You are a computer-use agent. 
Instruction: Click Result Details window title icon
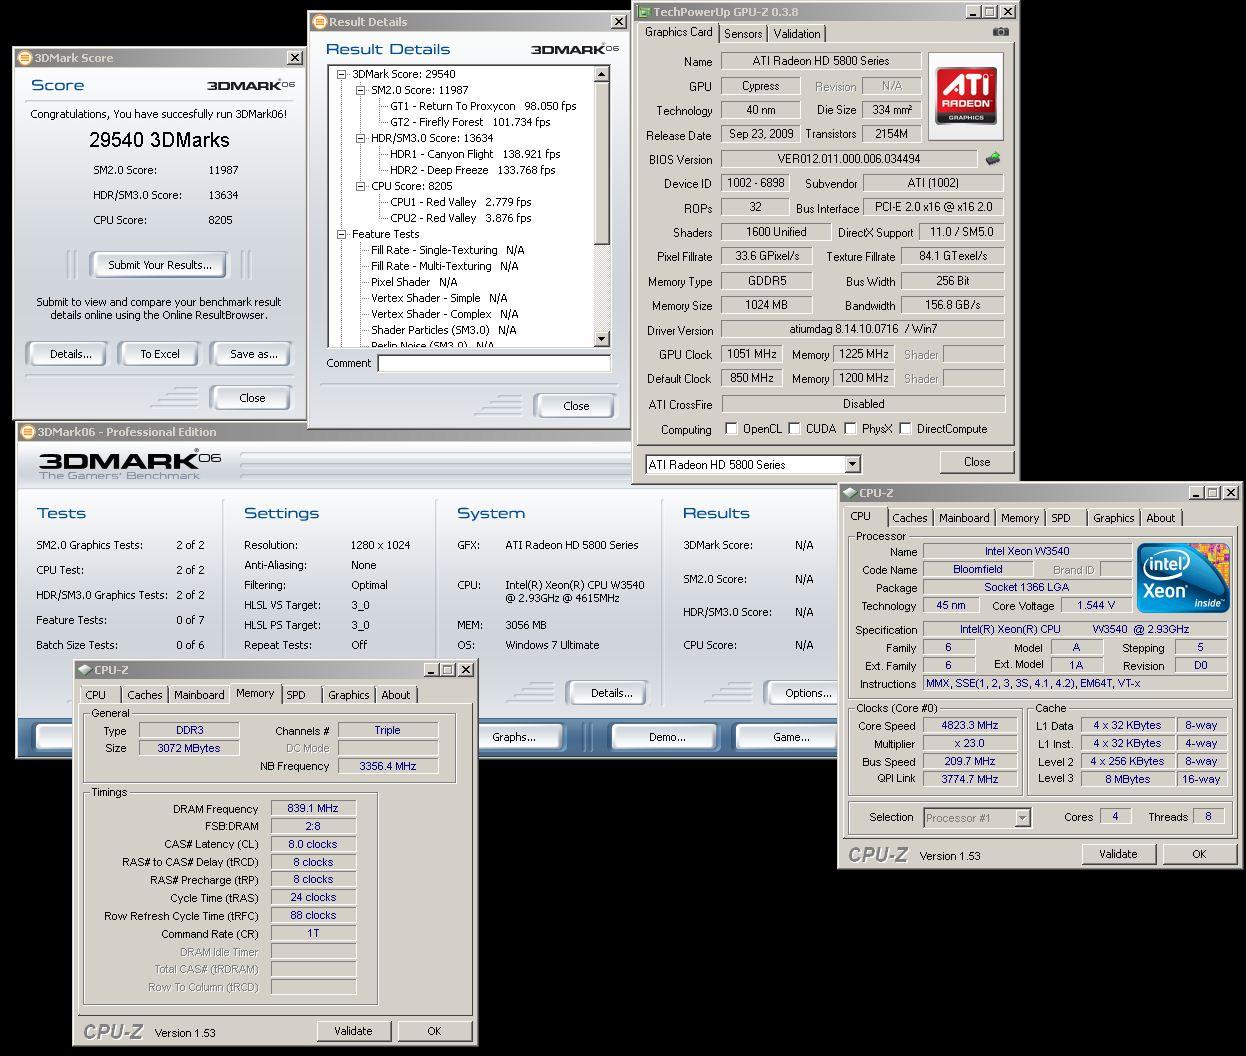point(320,22)
